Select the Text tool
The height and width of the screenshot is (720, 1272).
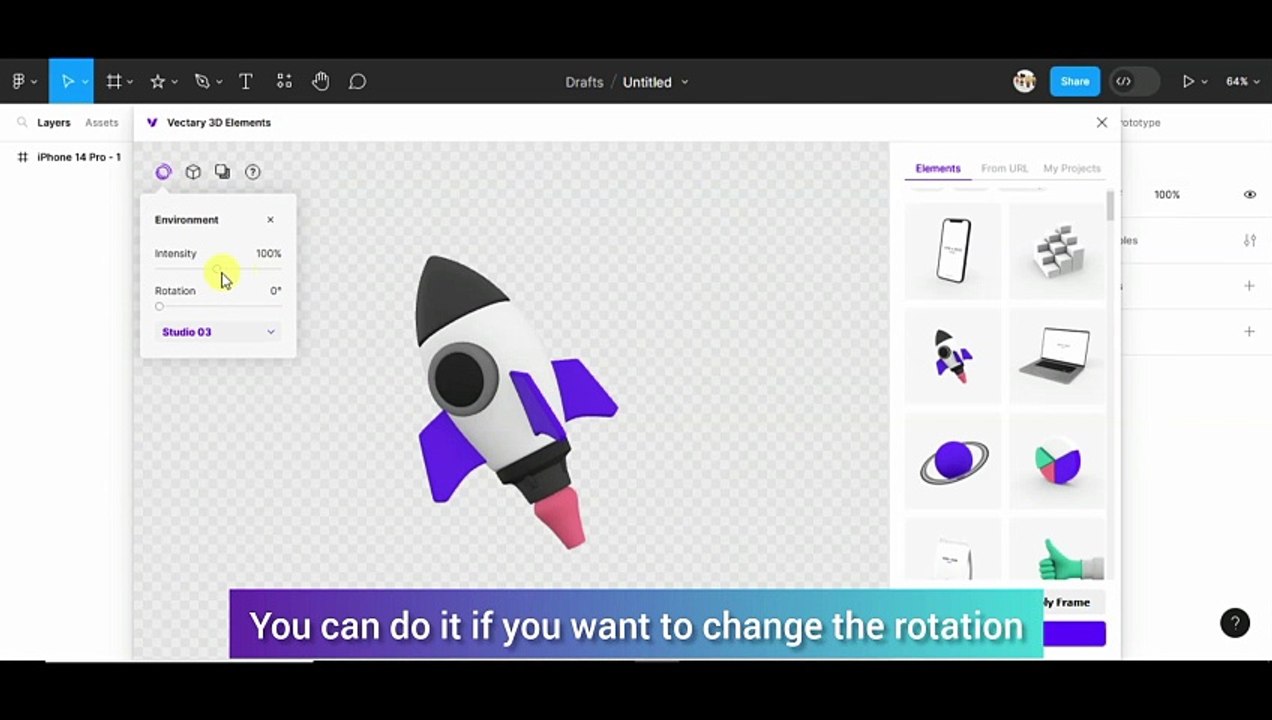click(245, 82)
